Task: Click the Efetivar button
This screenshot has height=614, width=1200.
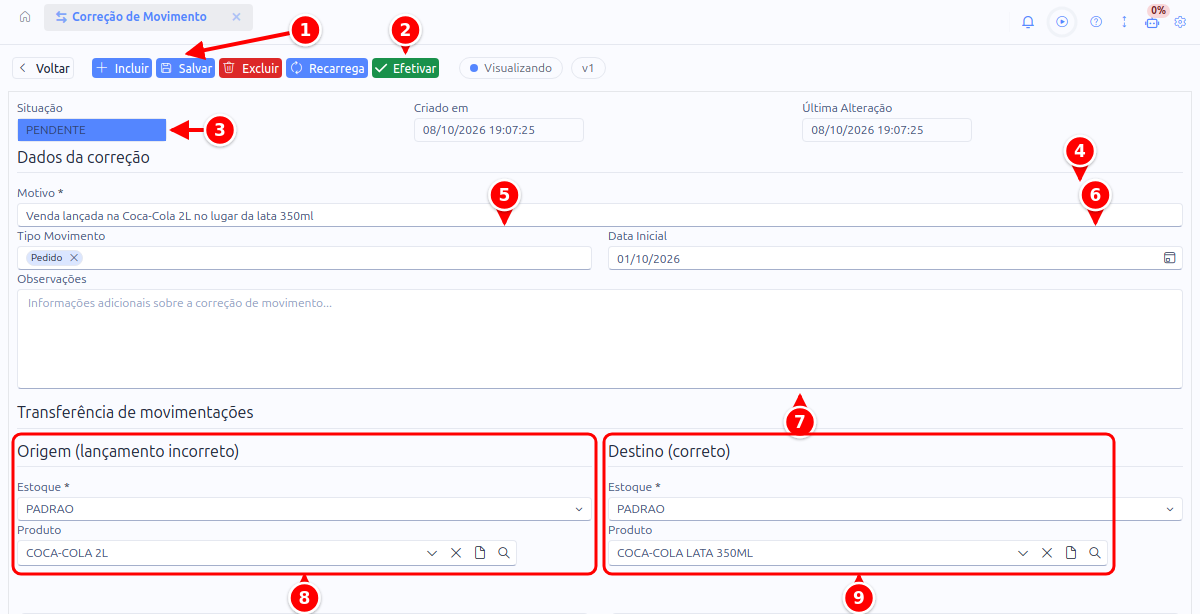Action: 405,68
